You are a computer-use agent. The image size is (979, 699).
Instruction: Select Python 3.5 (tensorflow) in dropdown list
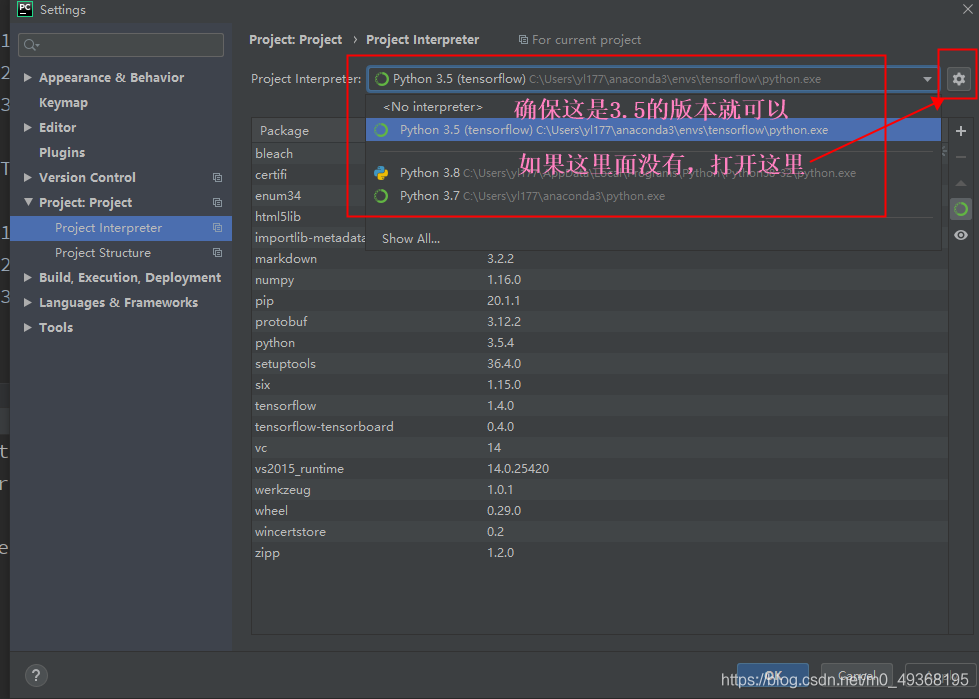point(653,130)
